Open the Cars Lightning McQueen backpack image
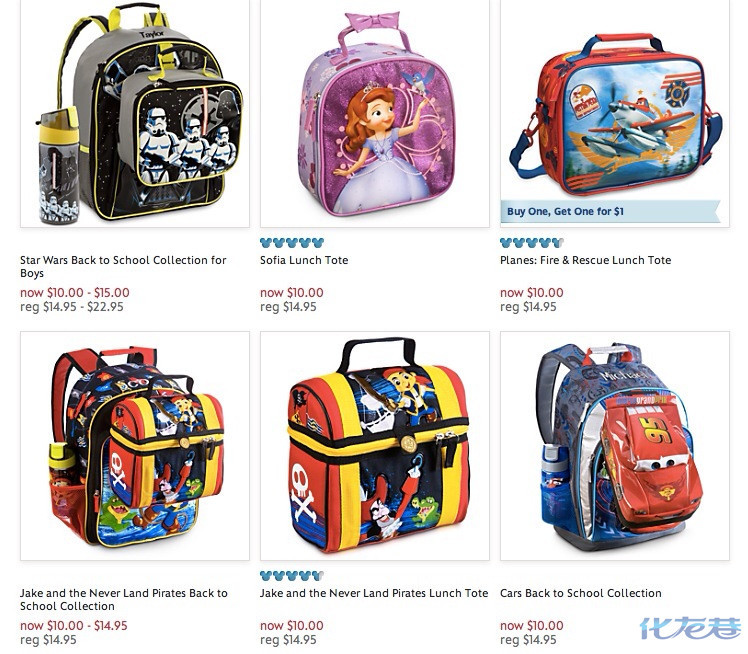Image resolution: width=748 pixels, height=654 pixels. pyautogui.click(x=615, y=446)
